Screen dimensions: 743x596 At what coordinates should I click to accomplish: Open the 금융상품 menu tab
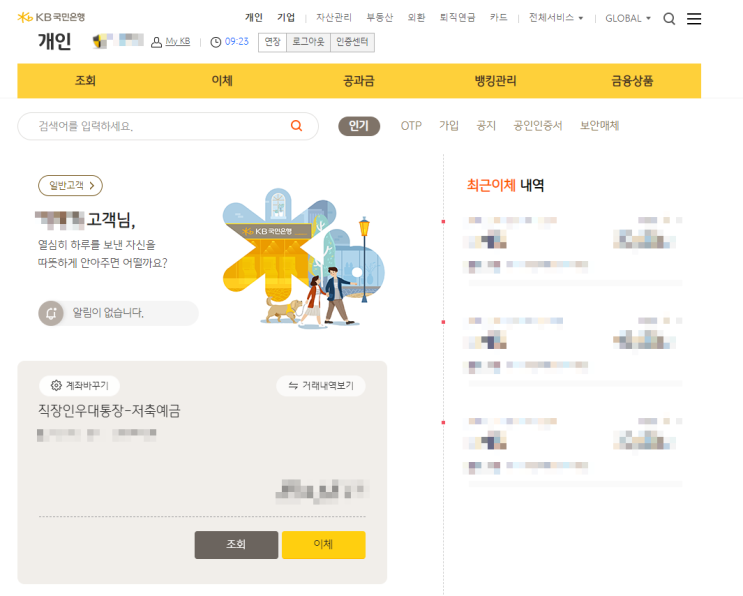pos(632,81)
